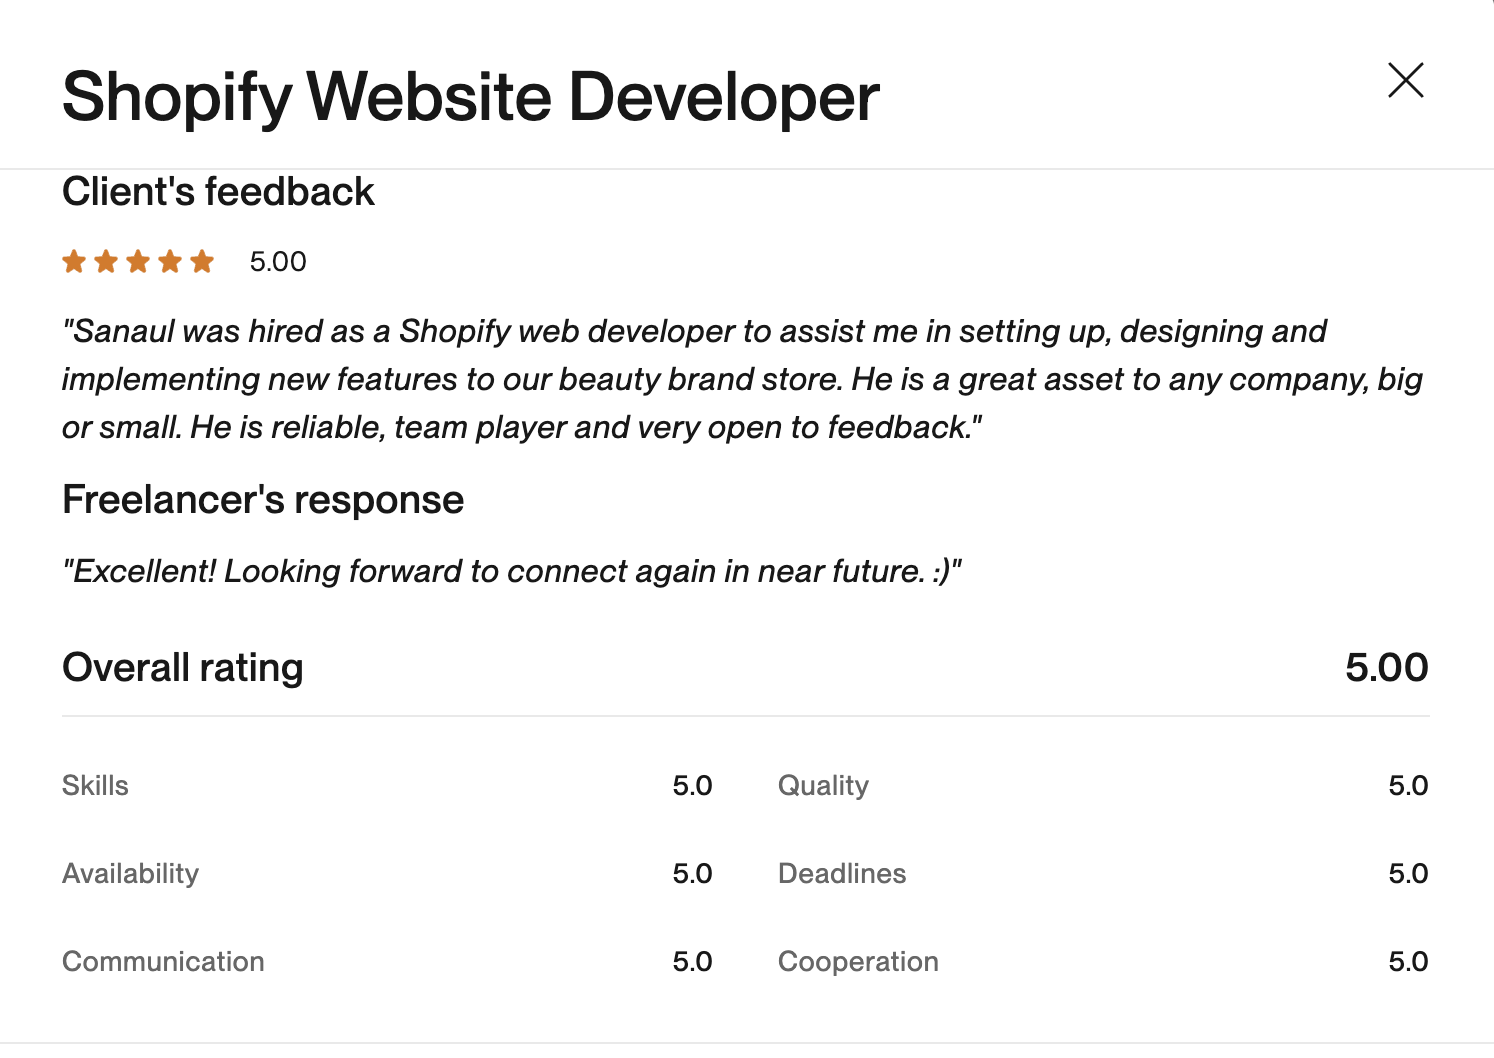Click the overall 5.00 rating value

click(x=1386, y=667)
